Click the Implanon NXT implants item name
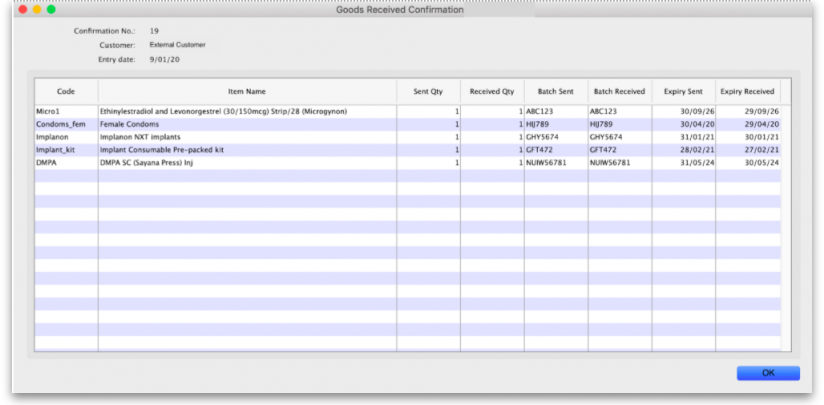The image size is (824, 405). 140,137
